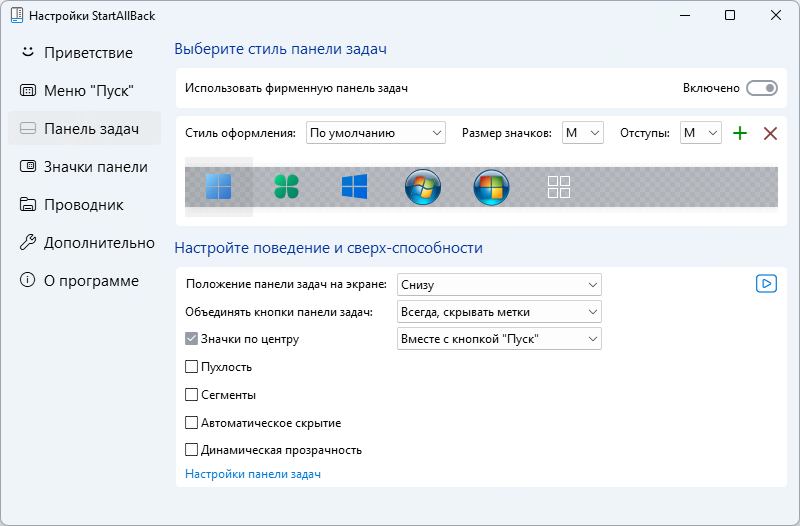Check the Сегменты option
The width and height of the screenshot is (800, 526).
[x=192, y=395]
